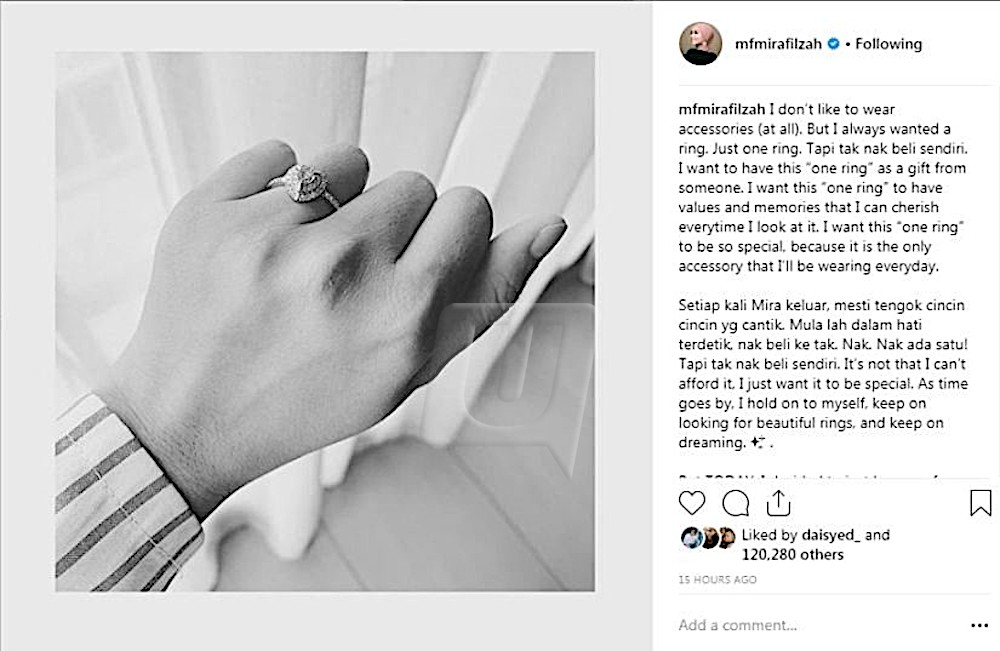Viewport: 1000px width, 651px height.
Task: Click the liker avatars beside Liked by
Action: tap(708, 538)
